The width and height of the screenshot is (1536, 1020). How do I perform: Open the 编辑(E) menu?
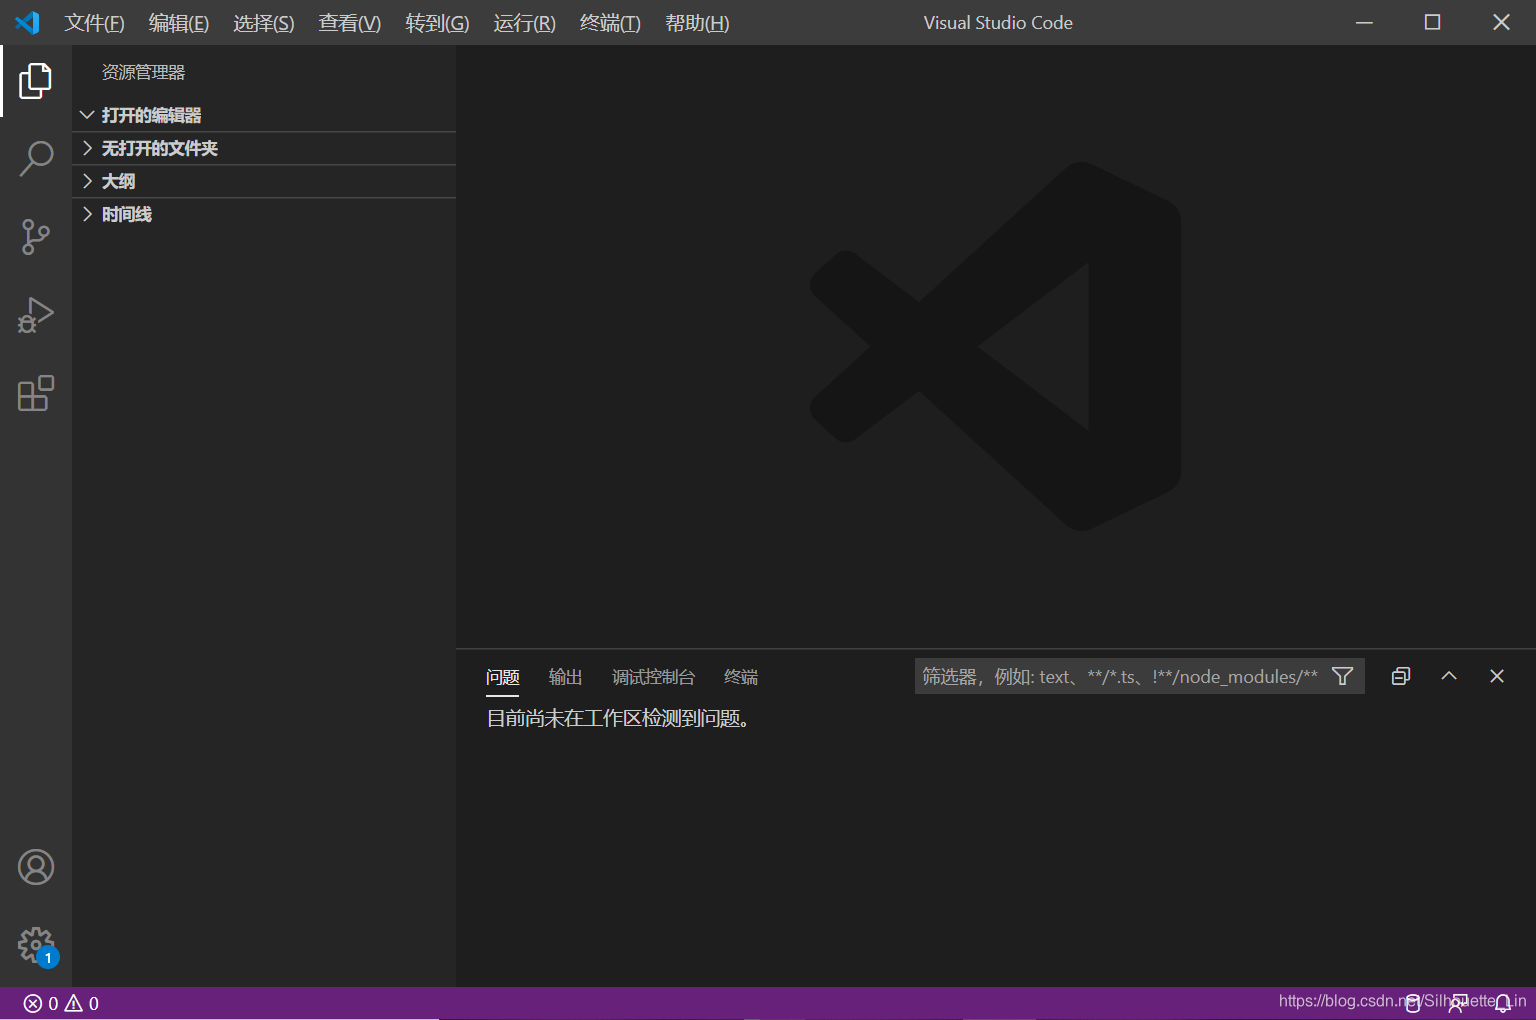point(179,23)
